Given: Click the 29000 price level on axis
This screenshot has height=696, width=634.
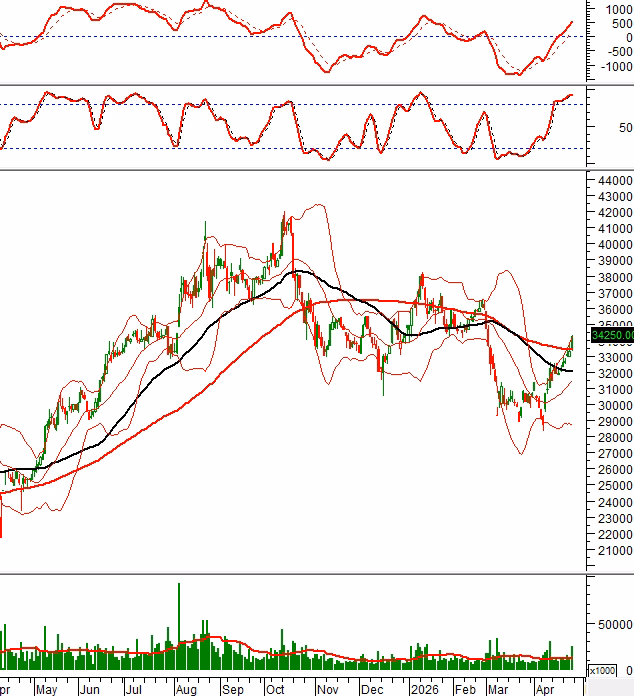Looking at the screenshot, I should point(612,422).
